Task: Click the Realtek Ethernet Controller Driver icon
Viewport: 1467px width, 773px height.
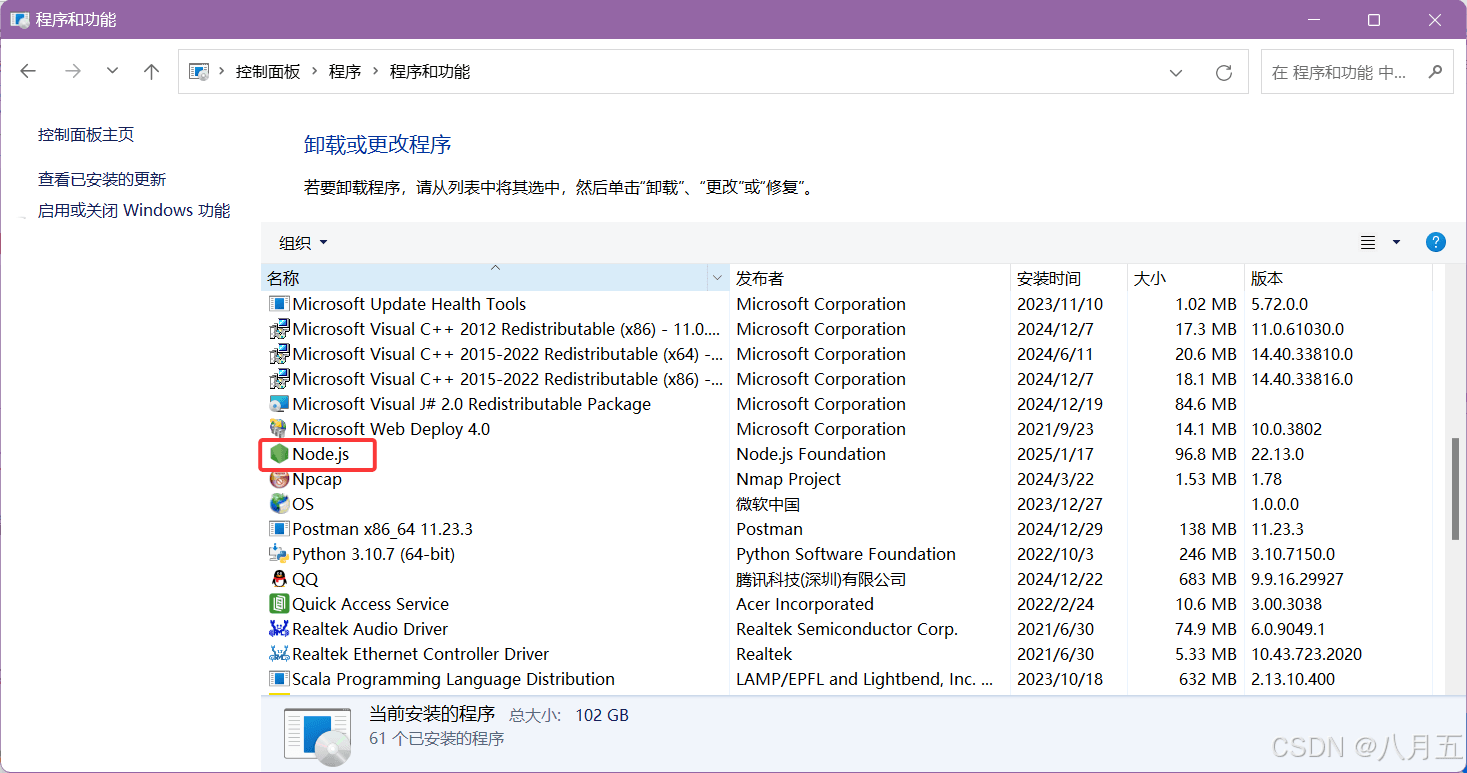Action: pos(279,654)
